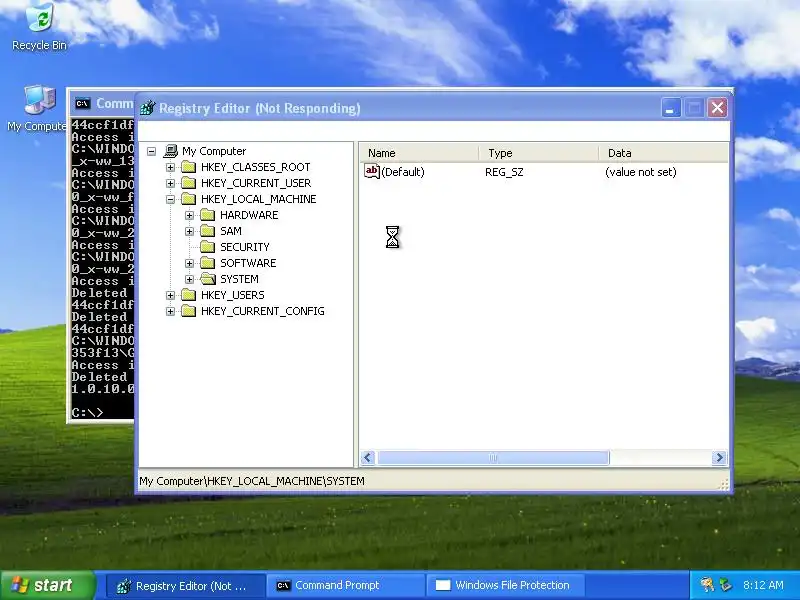Image resolution: width=800 pixels, height=600 pixels.
Task: Close the Registry Editor window
Action: coord(717,108)
